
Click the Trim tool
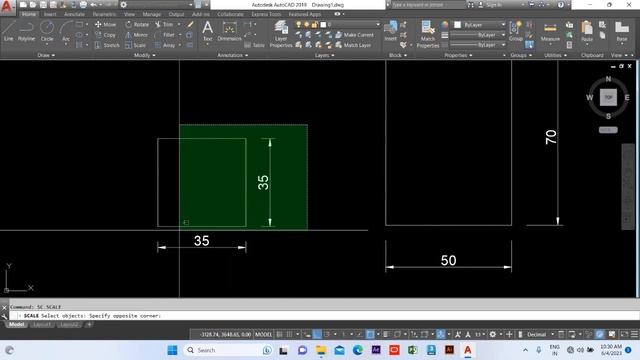coord(164,24)
